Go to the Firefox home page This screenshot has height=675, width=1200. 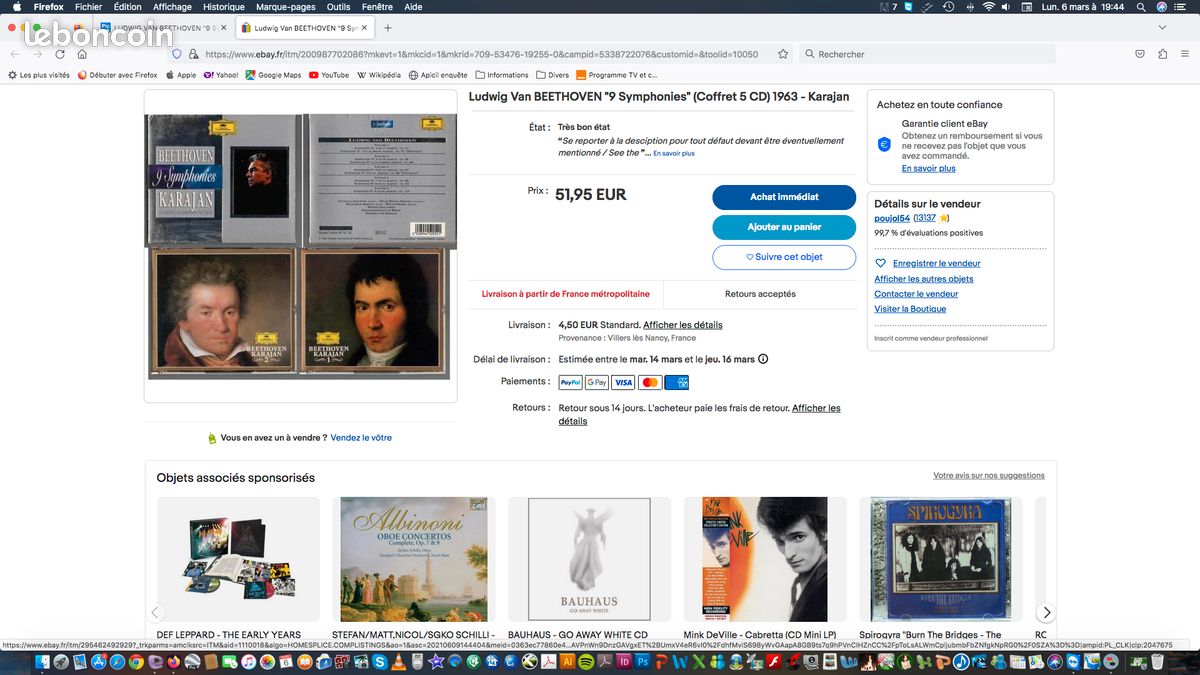tap(82, 54)
